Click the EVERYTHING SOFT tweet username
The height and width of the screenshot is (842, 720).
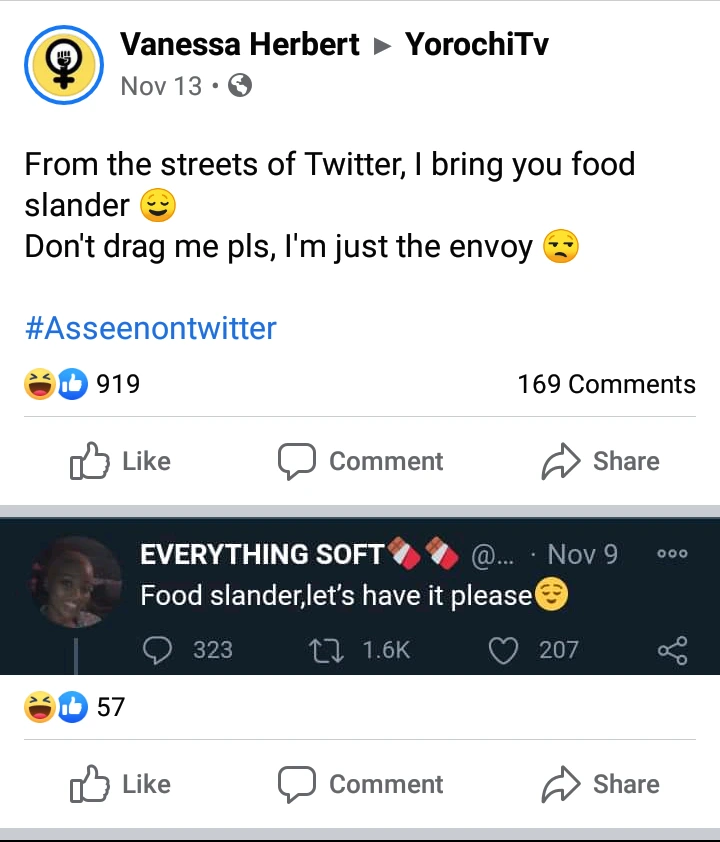click(263, 554)
